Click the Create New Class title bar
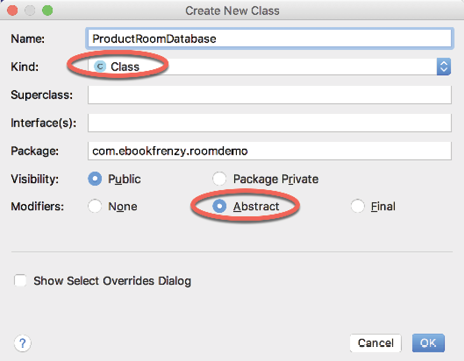464x361 pixels. coord(232,11)
